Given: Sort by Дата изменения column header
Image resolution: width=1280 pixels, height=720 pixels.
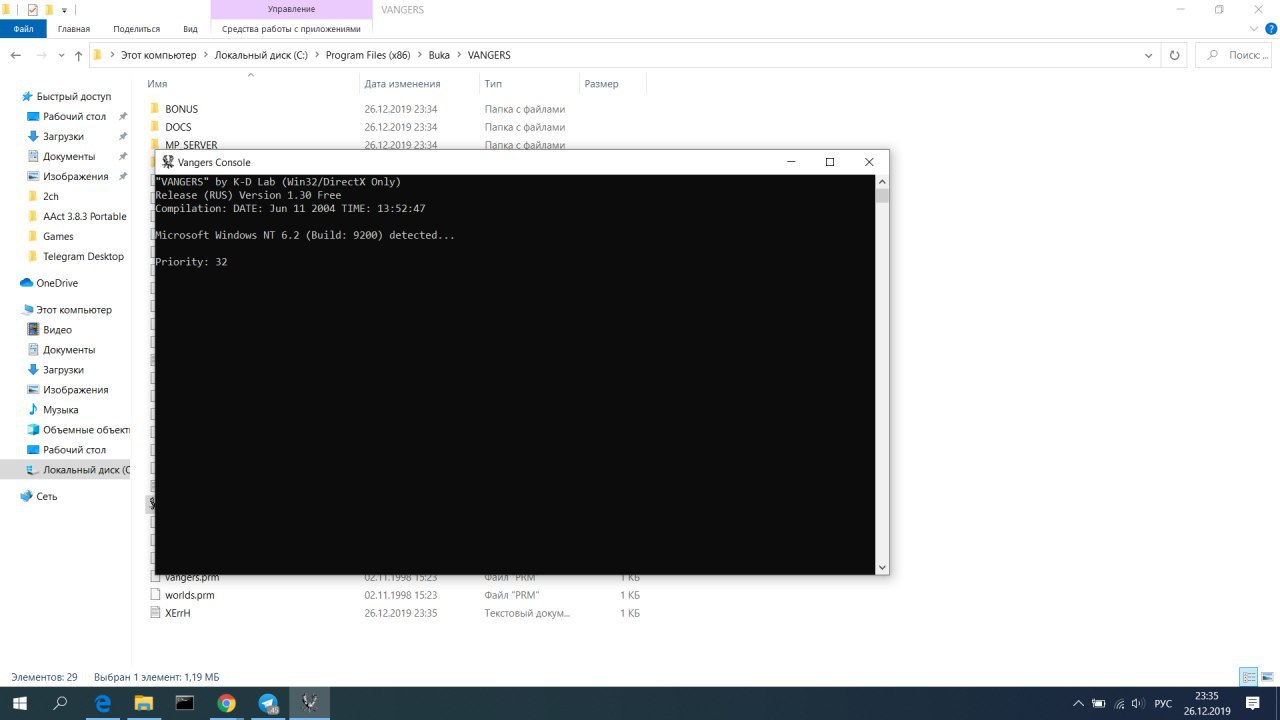Looking at the screenshot, I should click(402, 84).
